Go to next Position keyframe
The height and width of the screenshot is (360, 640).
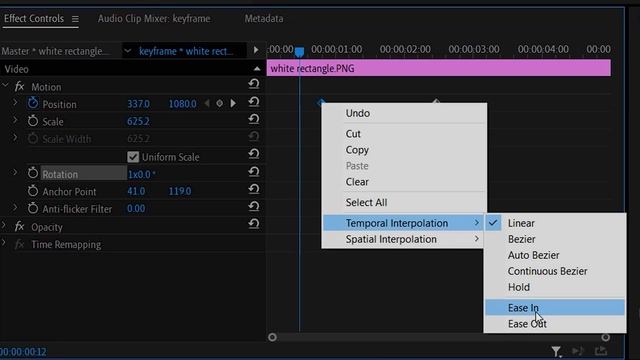233,104
